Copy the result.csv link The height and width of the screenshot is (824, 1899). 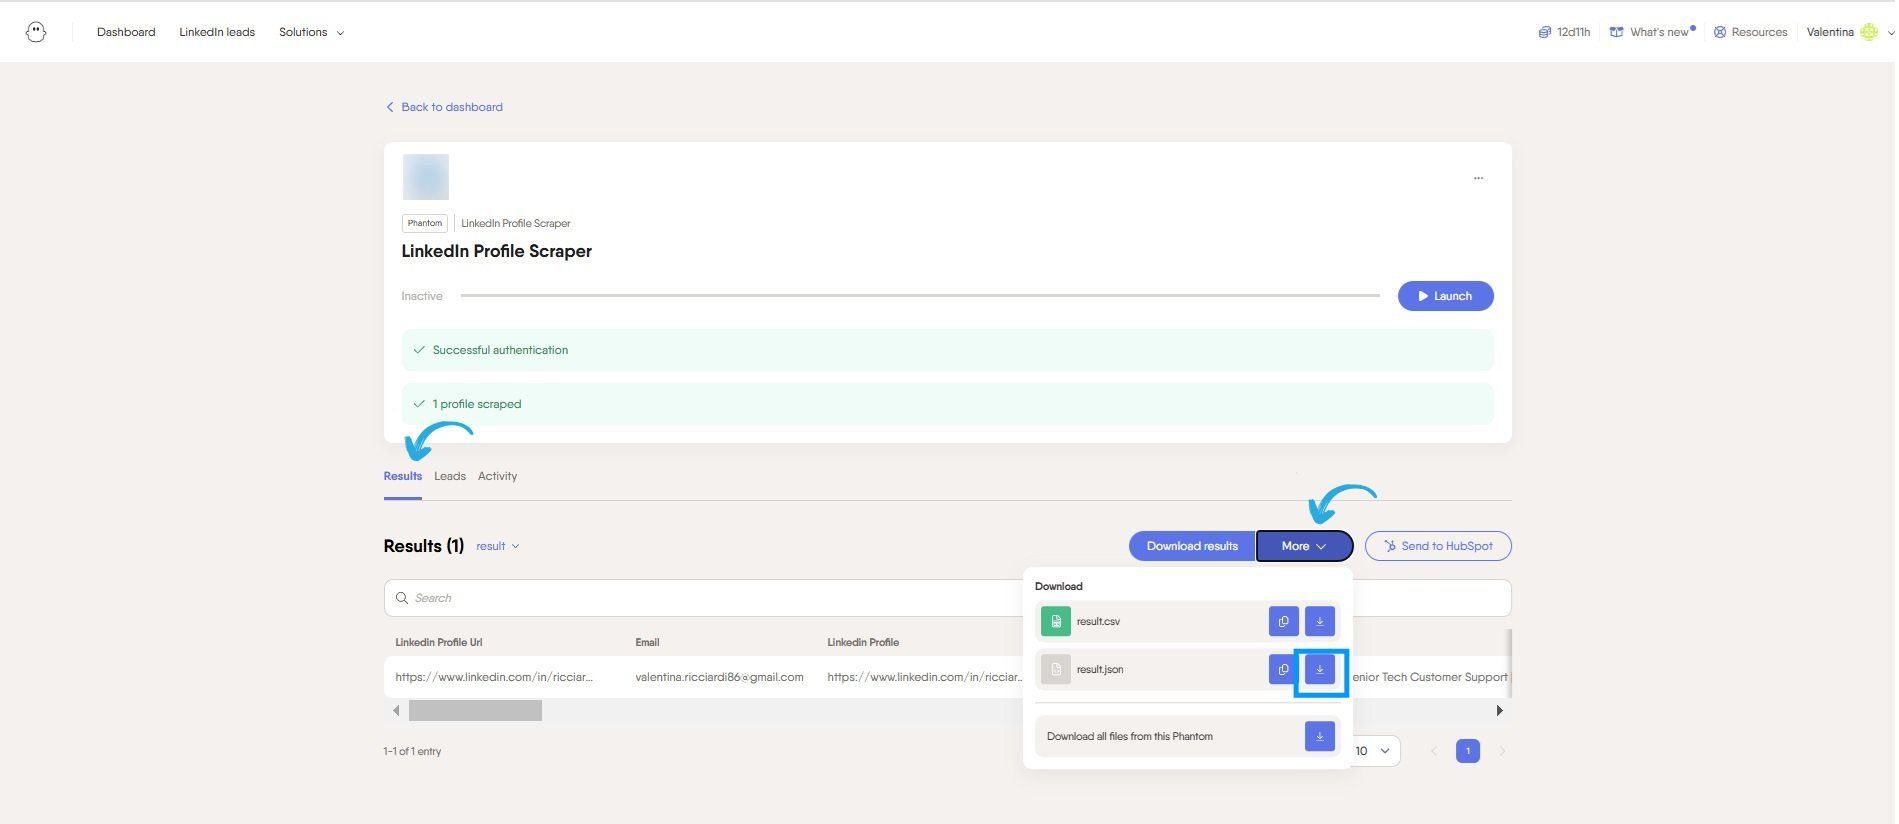(x=1283, y=621)
